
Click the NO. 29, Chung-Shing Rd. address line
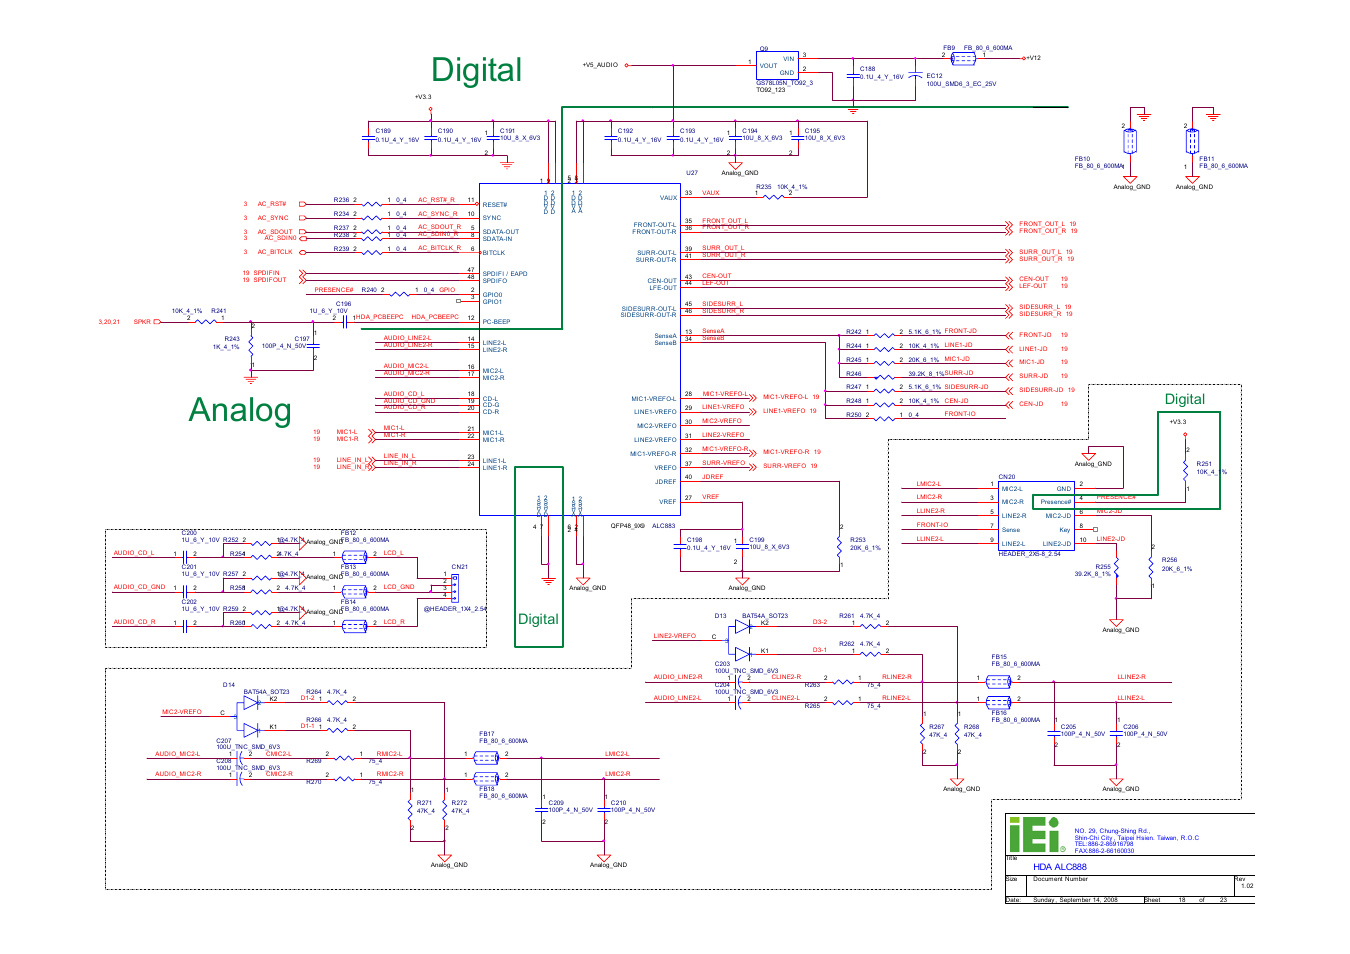coord(1112,831)
